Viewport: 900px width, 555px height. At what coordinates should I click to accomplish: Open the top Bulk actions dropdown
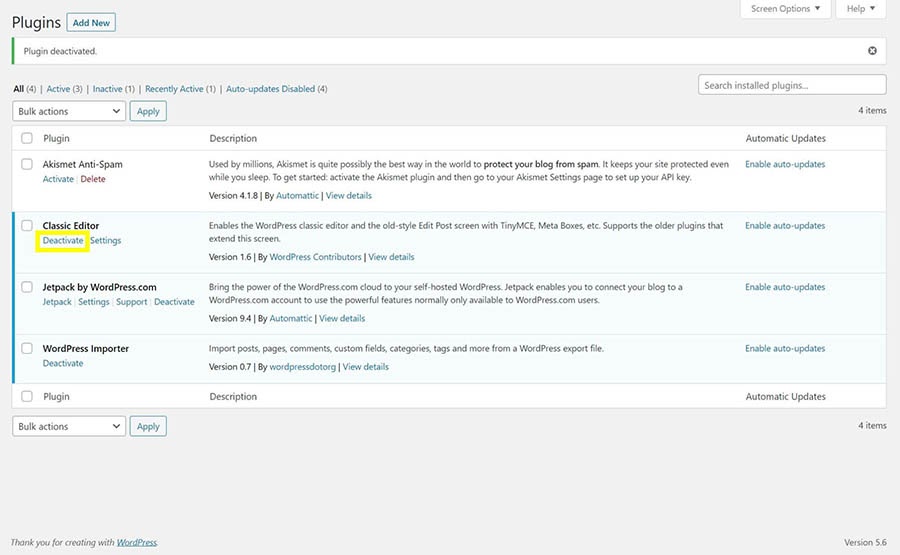click(69, 112)
